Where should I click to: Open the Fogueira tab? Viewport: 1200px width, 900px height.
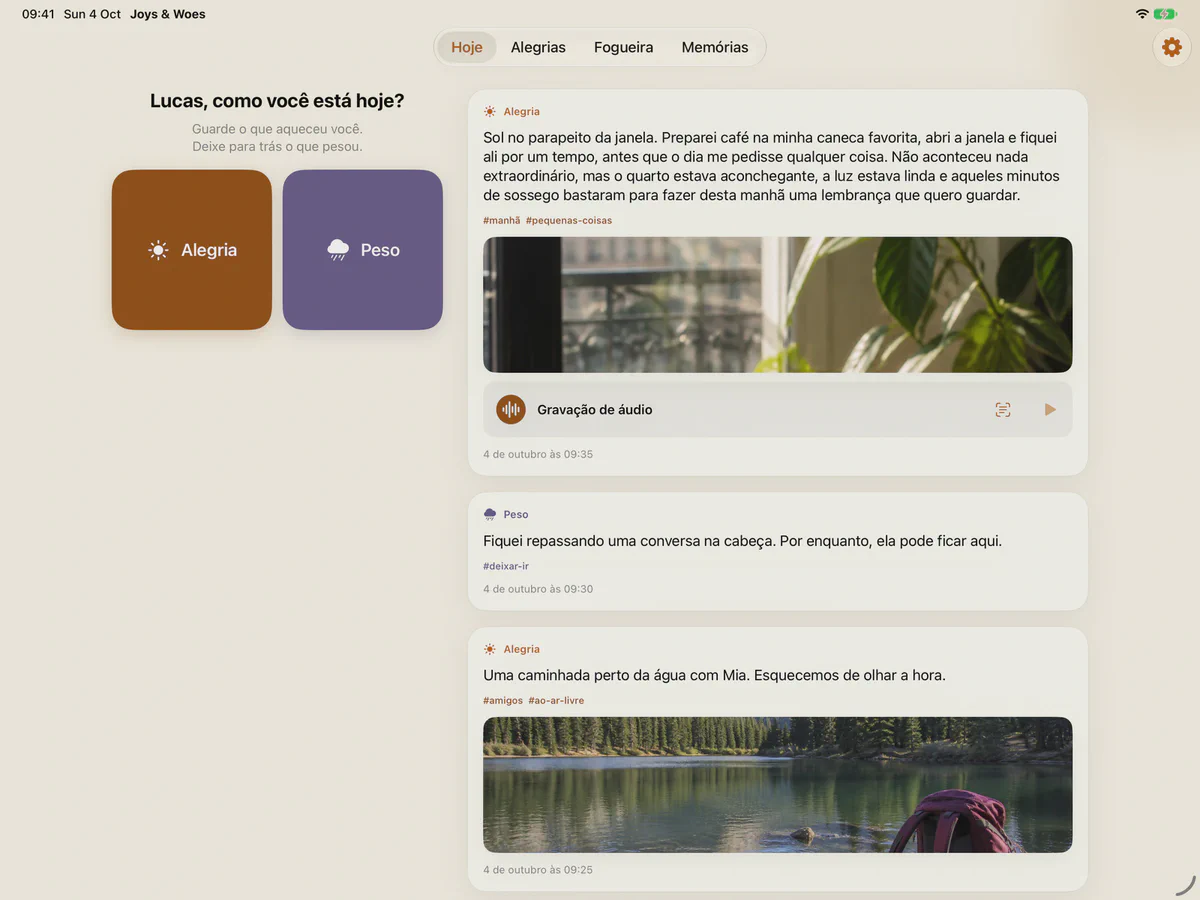(623, 47)
